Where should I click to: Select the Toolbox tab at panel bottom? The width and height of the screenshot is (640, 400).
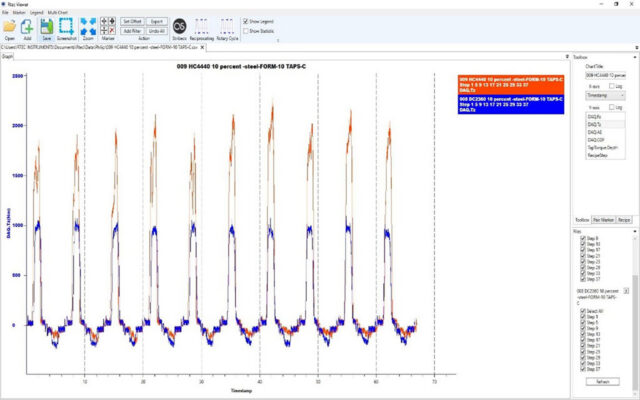(582, 220)
